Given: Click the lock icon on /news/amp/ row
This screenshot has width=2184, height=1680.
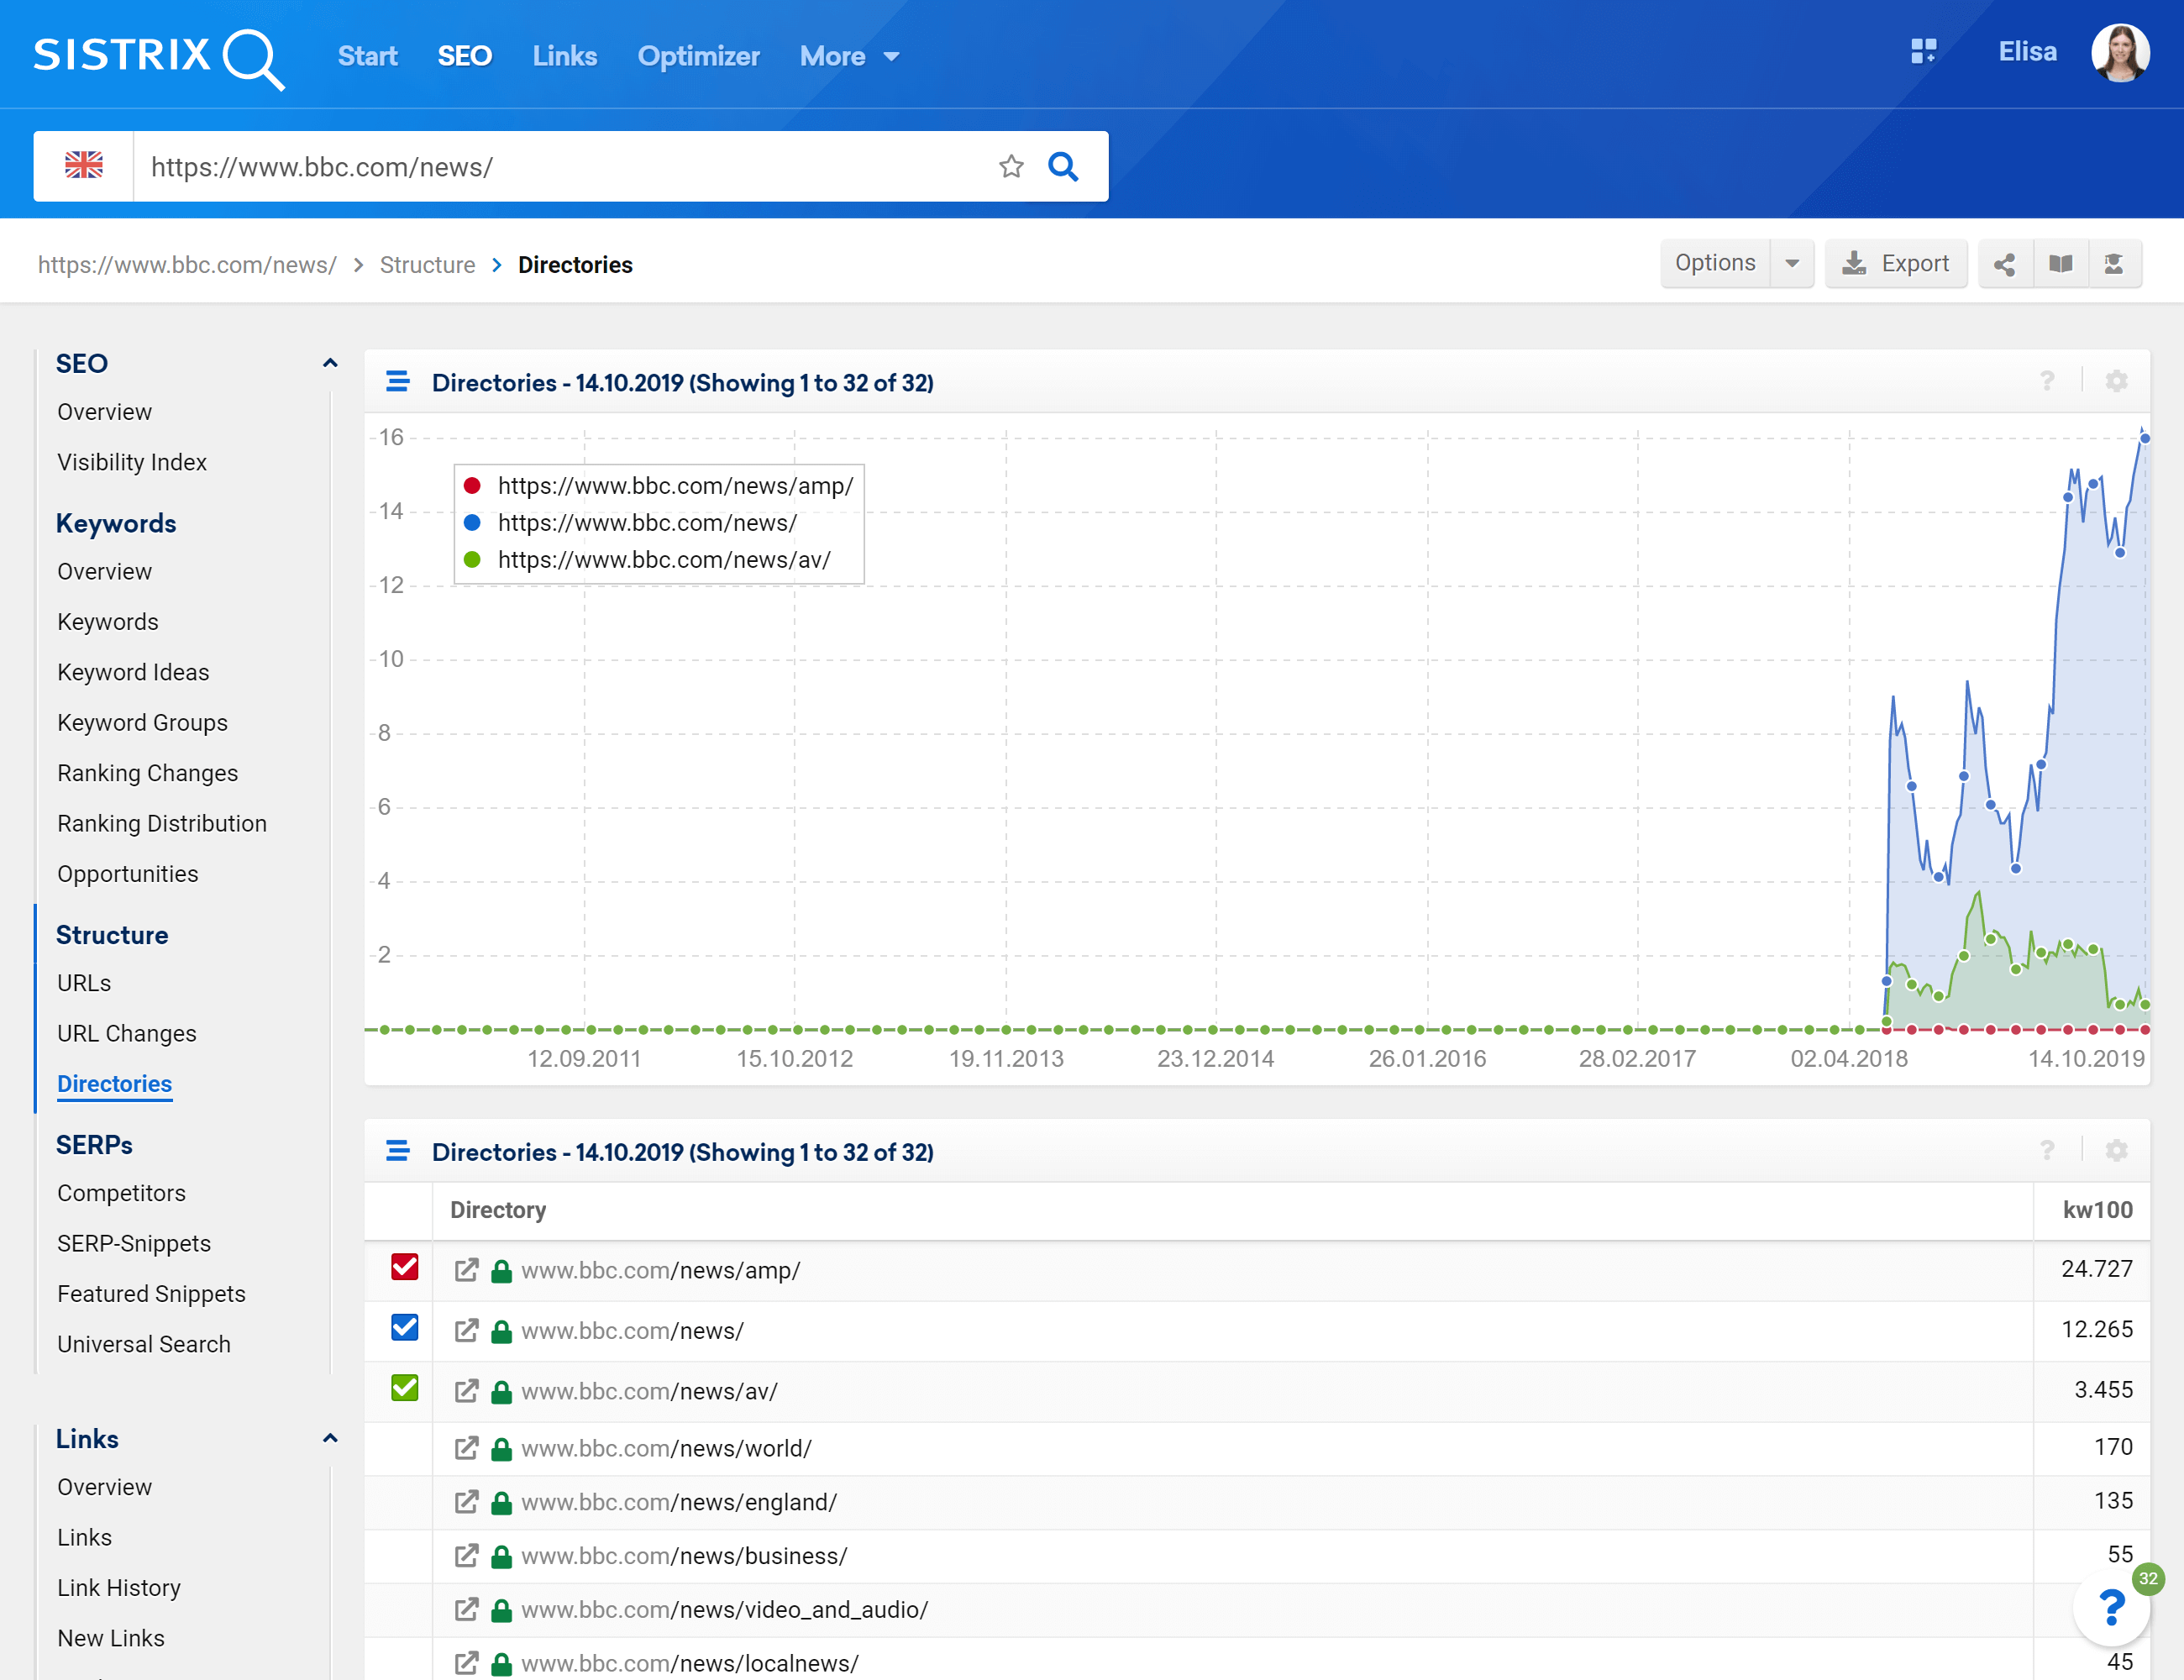Looking at the screenshot, I should pos(502,1271).
